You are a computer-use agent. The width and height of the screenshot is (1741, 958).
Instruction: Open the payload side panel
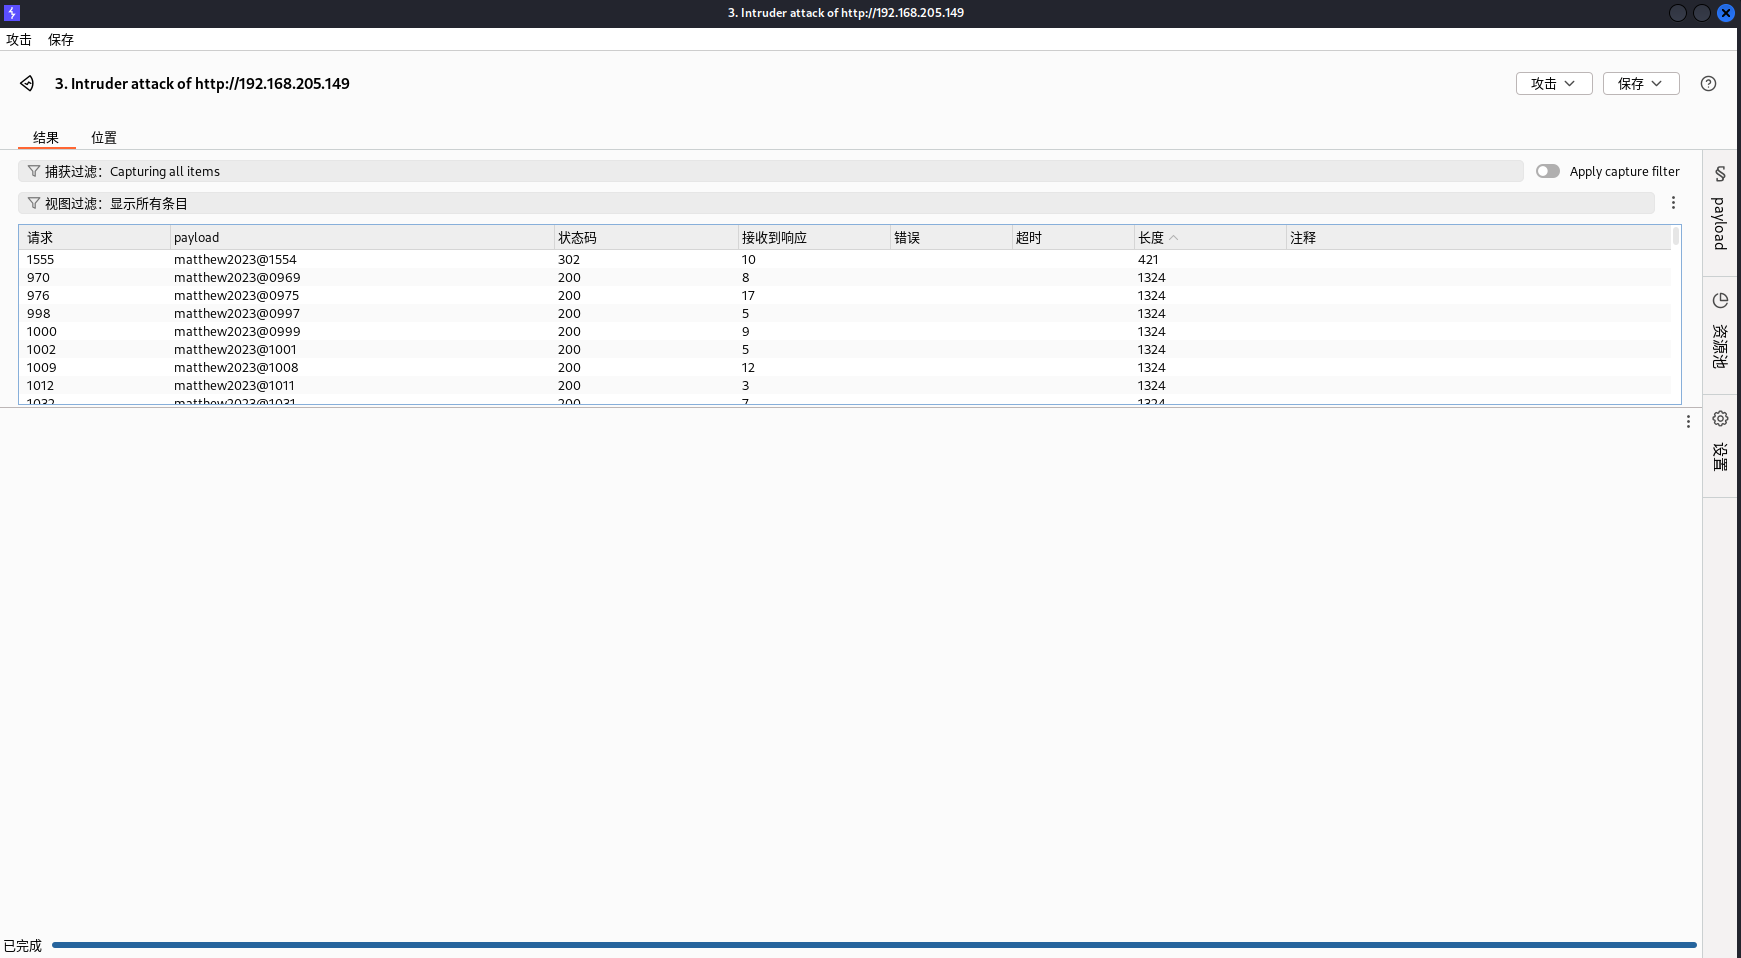(x=1720, y=209)
